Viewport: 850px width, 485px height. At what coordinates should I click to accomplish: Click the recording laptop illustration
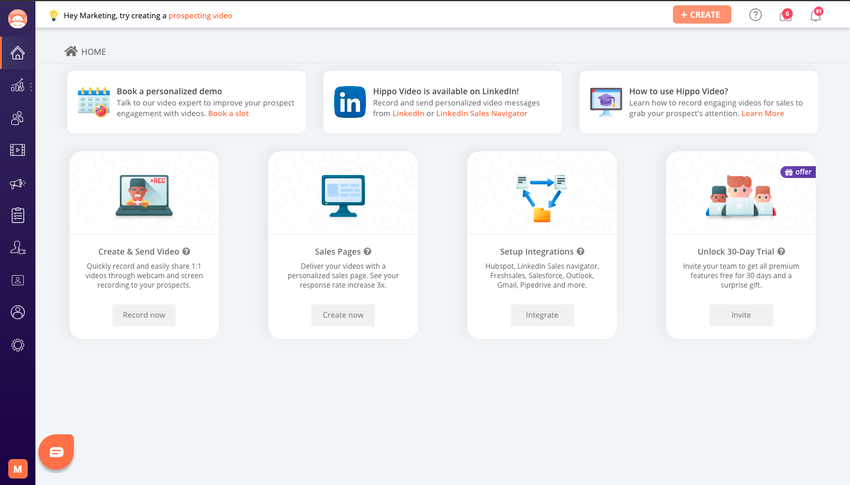(144, 195)
